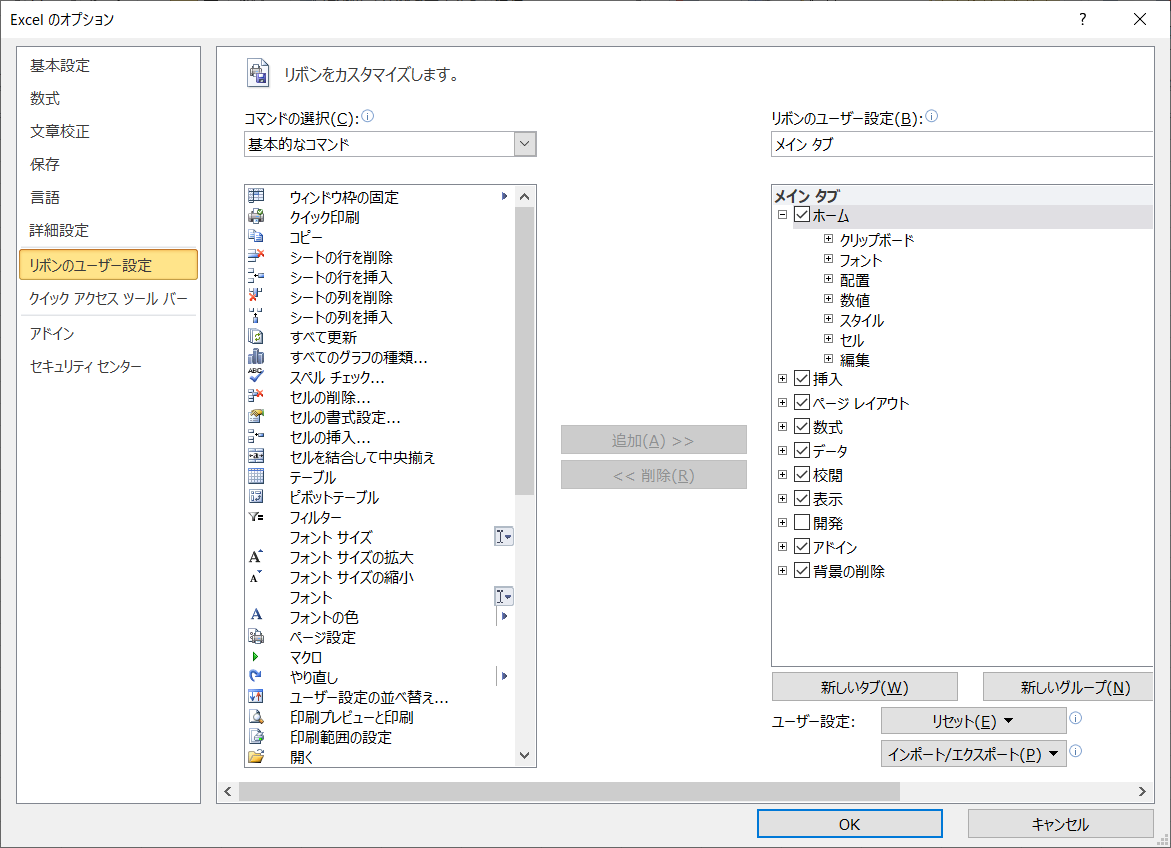This screenshot has height=848, width=1171.
Task: Click the horizontal scrollbar at dialog bottom
Action: tap(568, 792)
